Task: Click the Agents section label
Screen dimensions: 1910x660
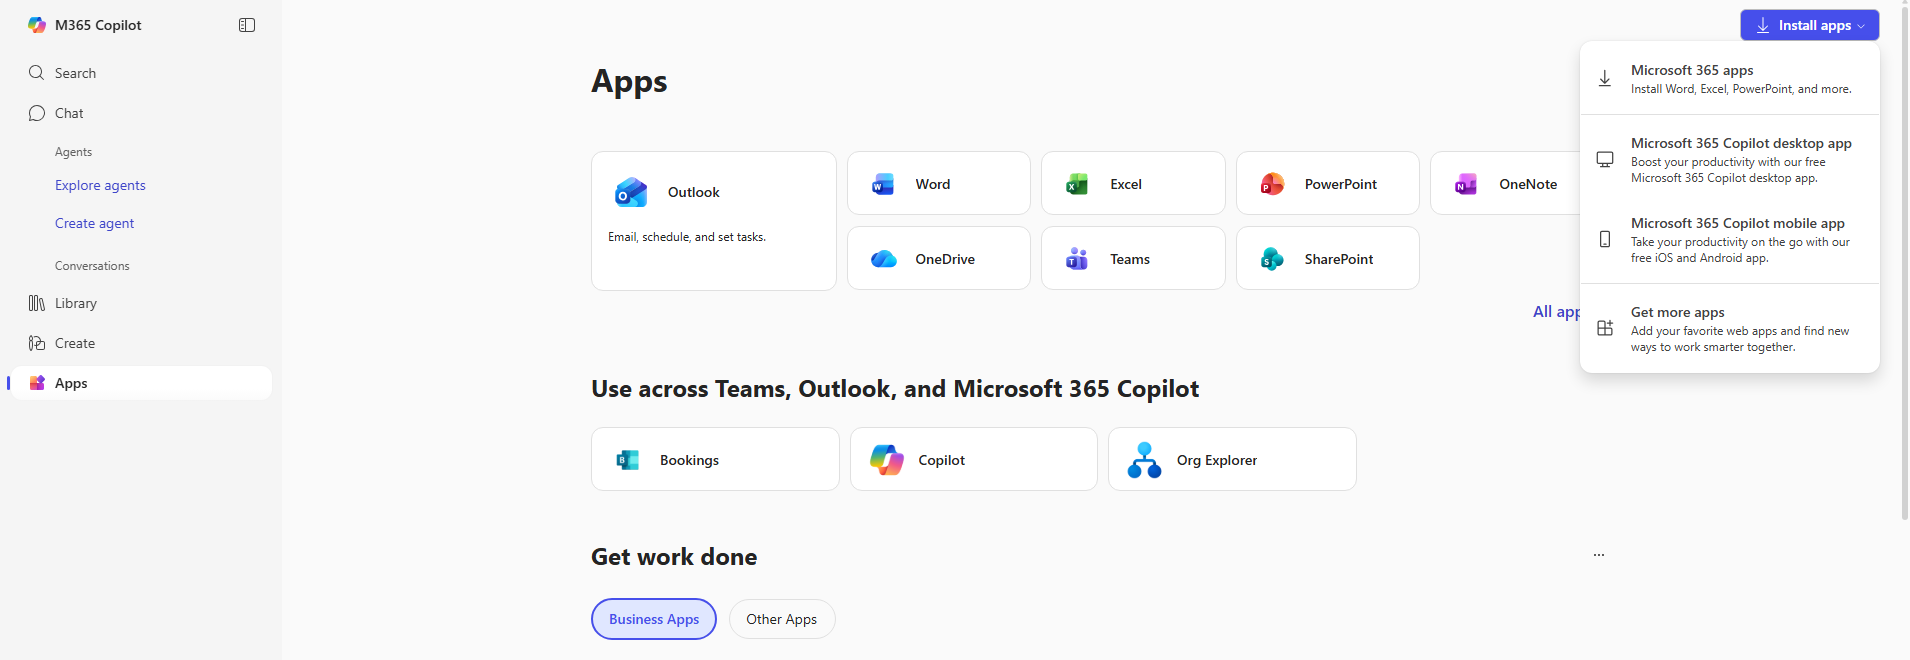Action: (x=73, y=152)
